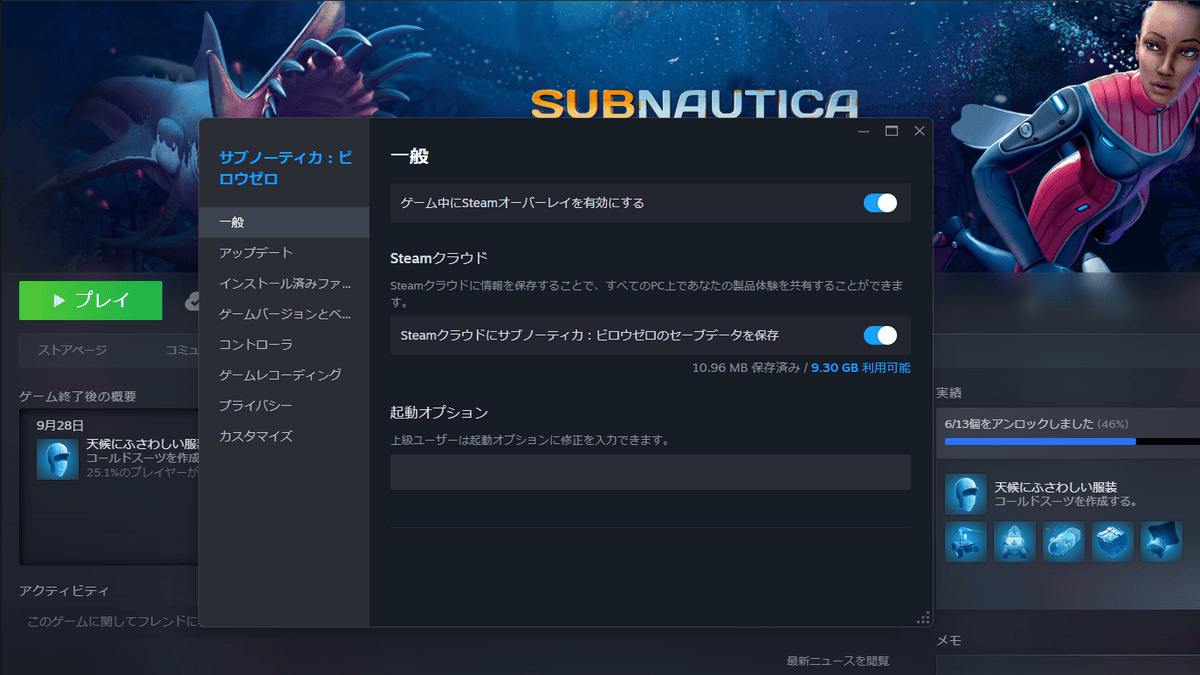Click third small achievement capsule icon
This screenshot has height=675, width=1200.
1063,541
